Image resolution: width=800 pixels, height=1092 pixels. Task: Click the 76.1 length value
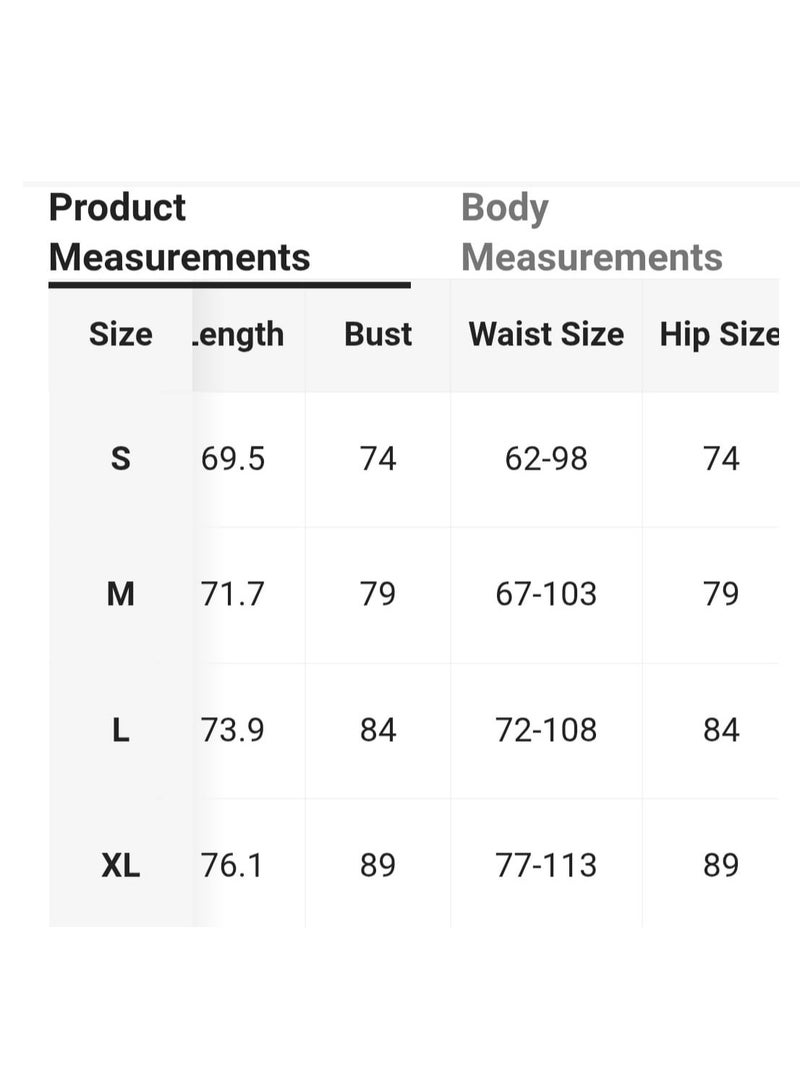pos(232,866)
